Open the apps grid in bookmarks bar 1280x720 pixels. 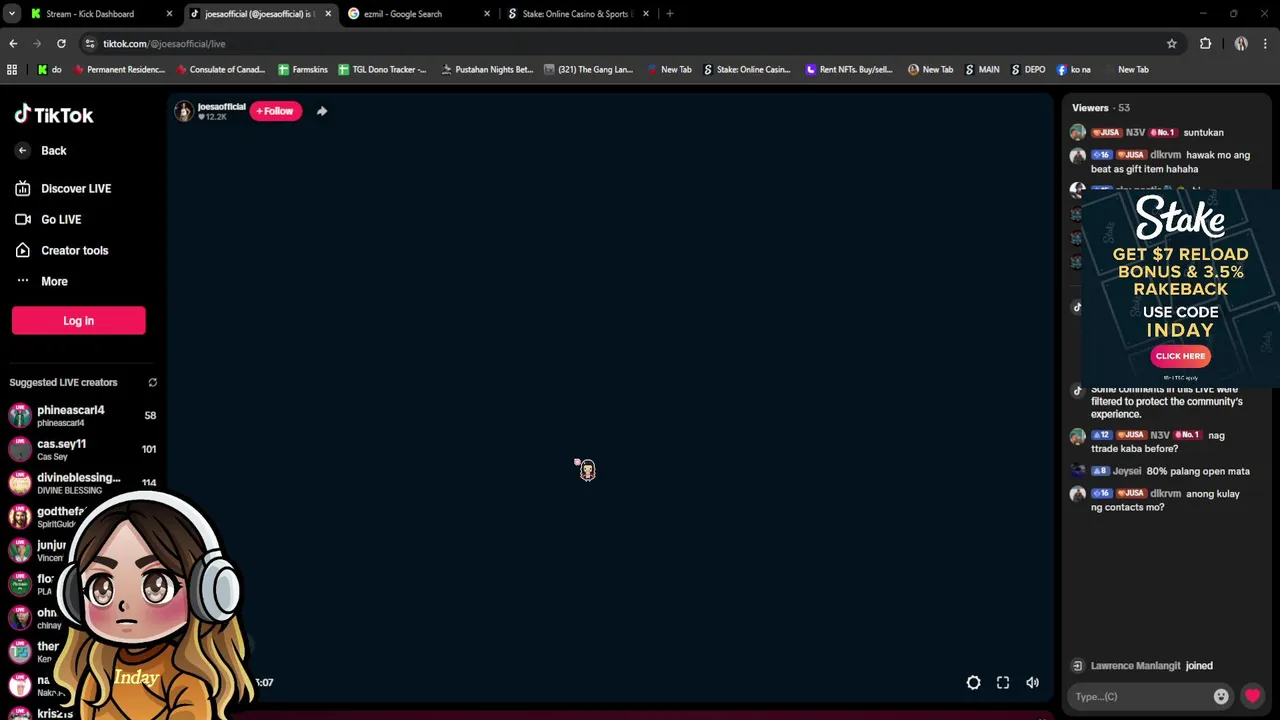click(x=12, y=70)
